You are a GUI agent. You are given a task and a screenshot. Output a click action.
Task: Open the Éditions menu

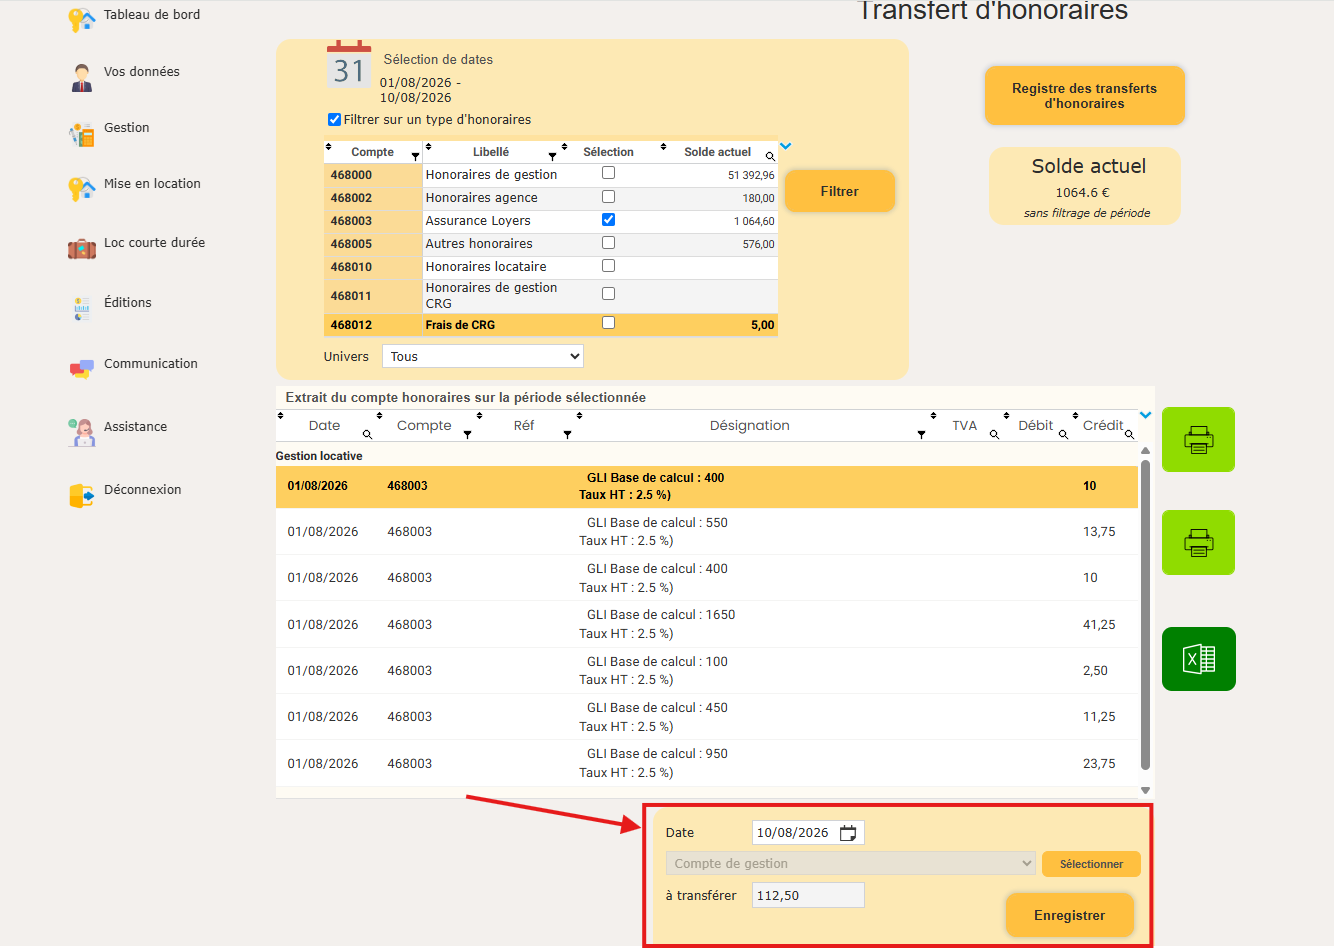[128, 303]
